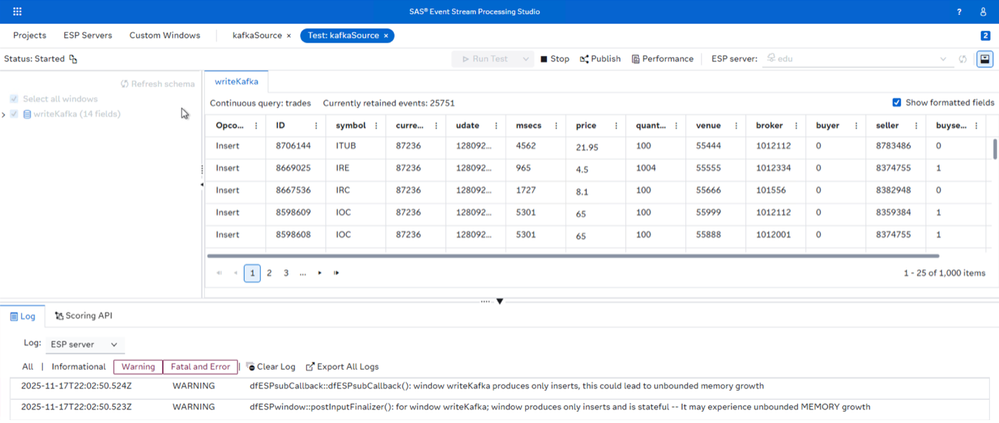Open the ESP Servers tab
Screen dimensions: 999x423
88,36
